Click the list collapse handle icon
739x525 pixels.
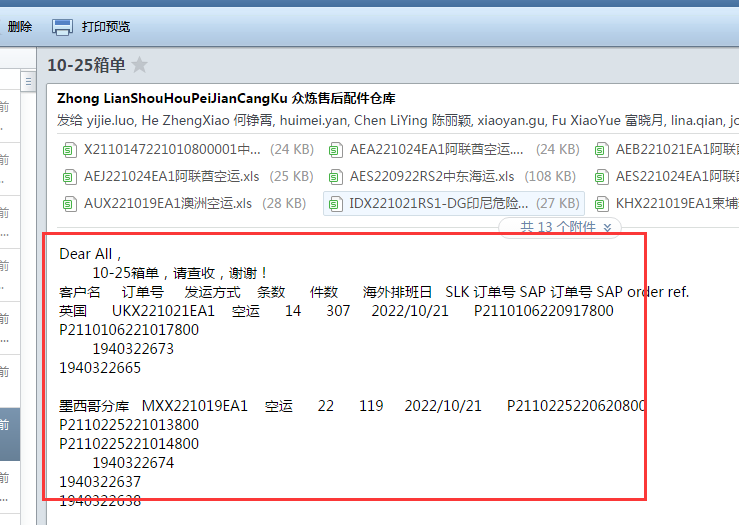tap(28, 82)
